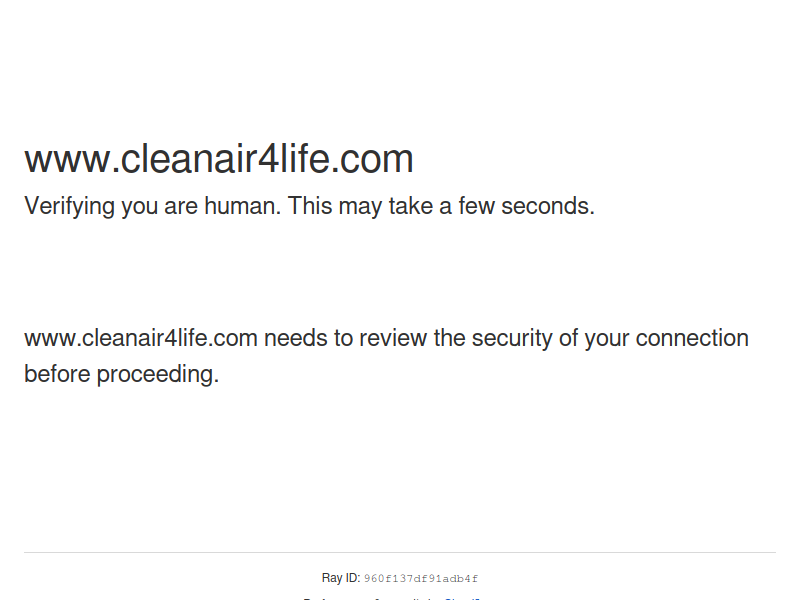Click the 'Verifying you are human' message

coord(309,206)
